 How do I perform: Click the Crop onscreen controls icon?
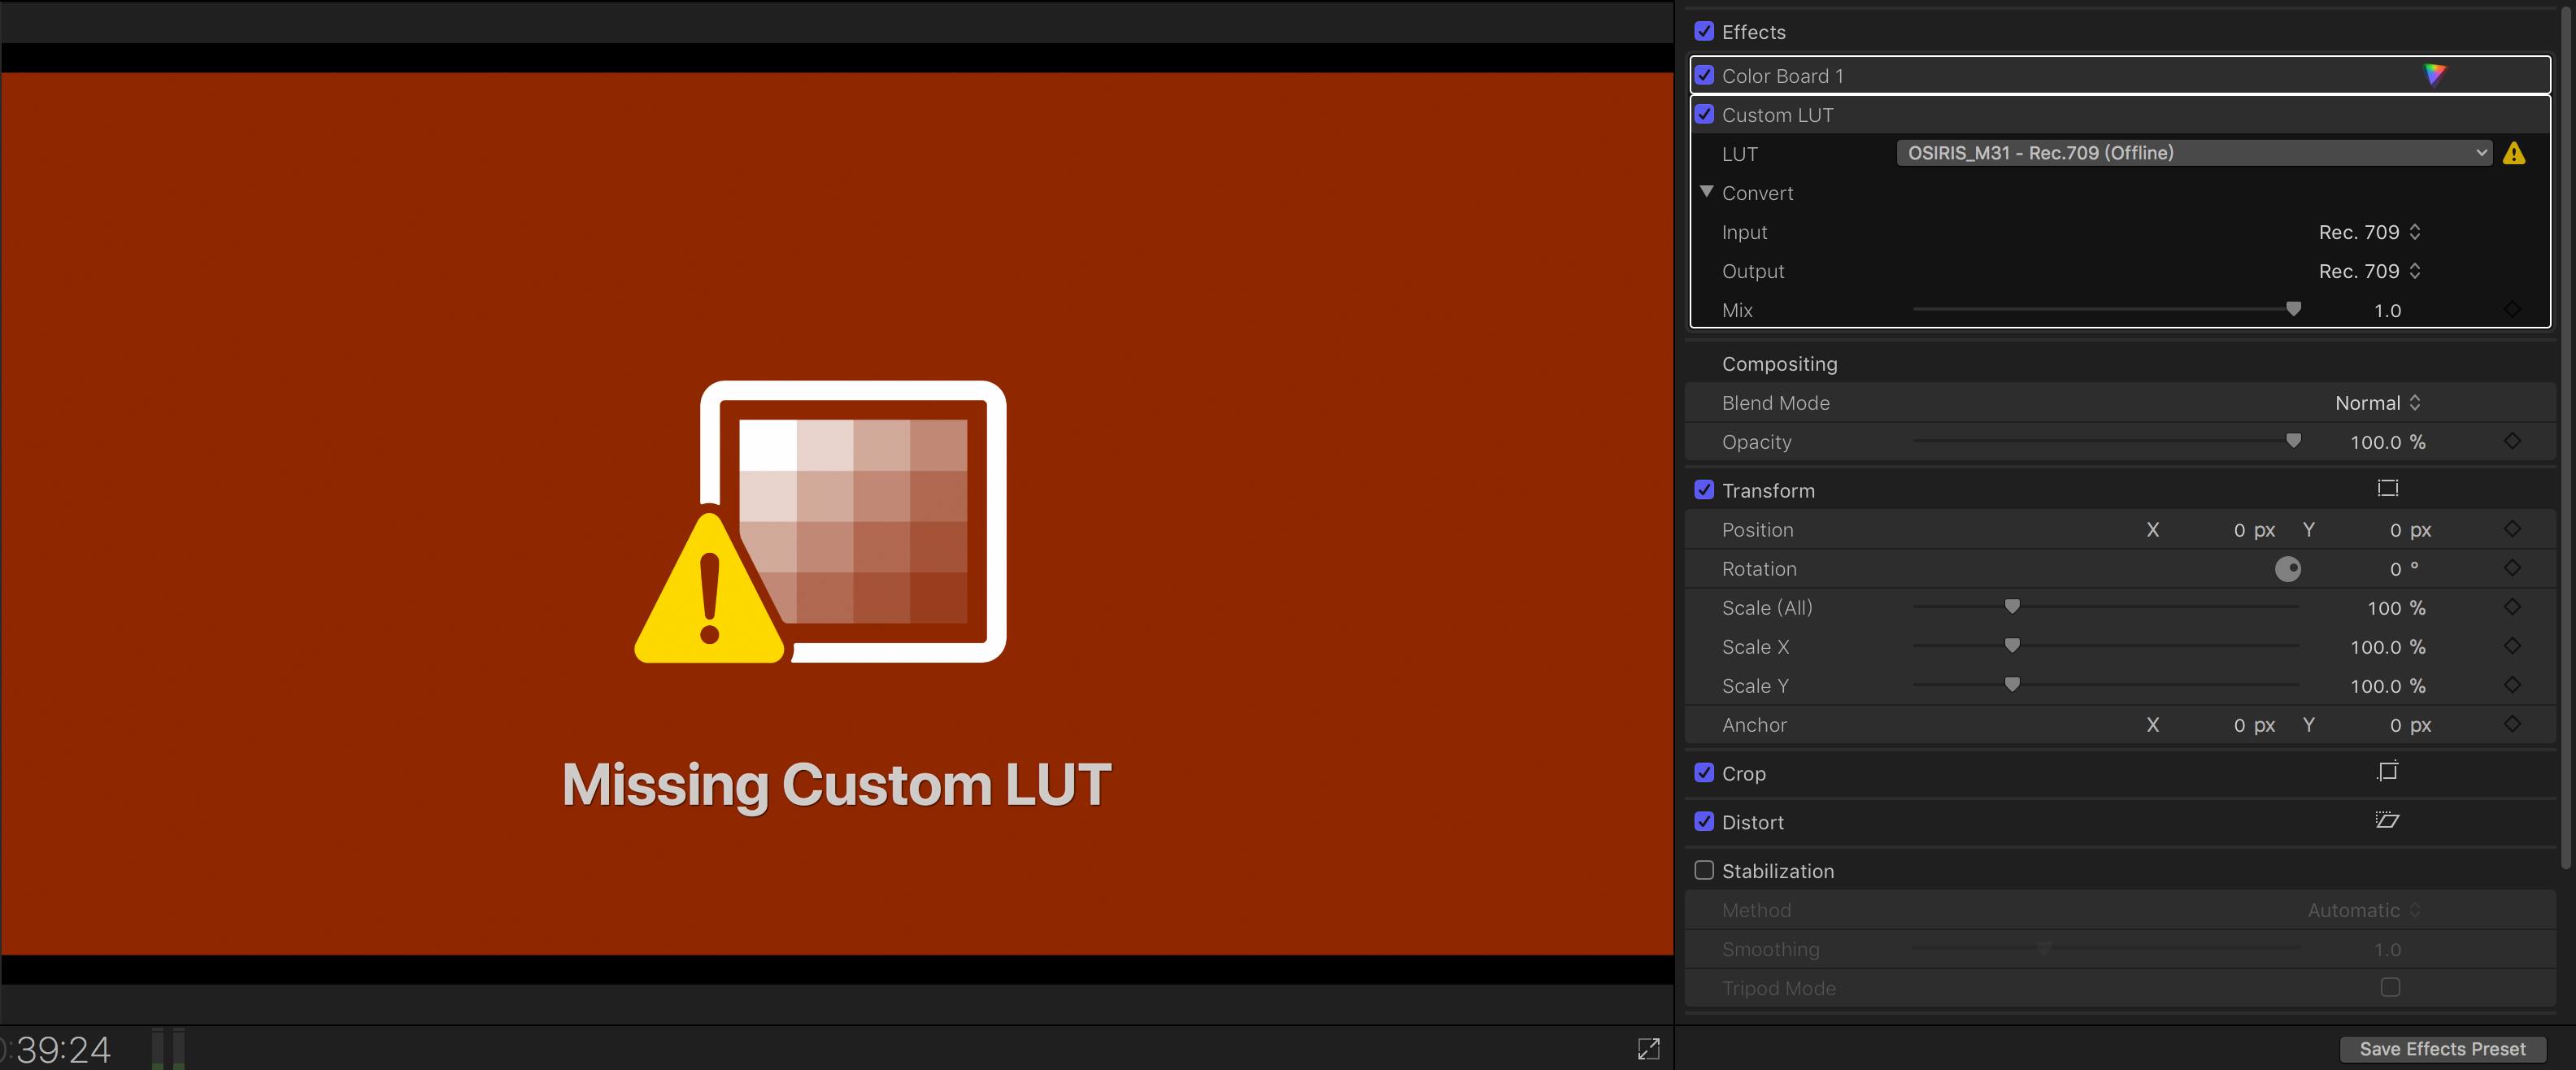coord(2387,772)
